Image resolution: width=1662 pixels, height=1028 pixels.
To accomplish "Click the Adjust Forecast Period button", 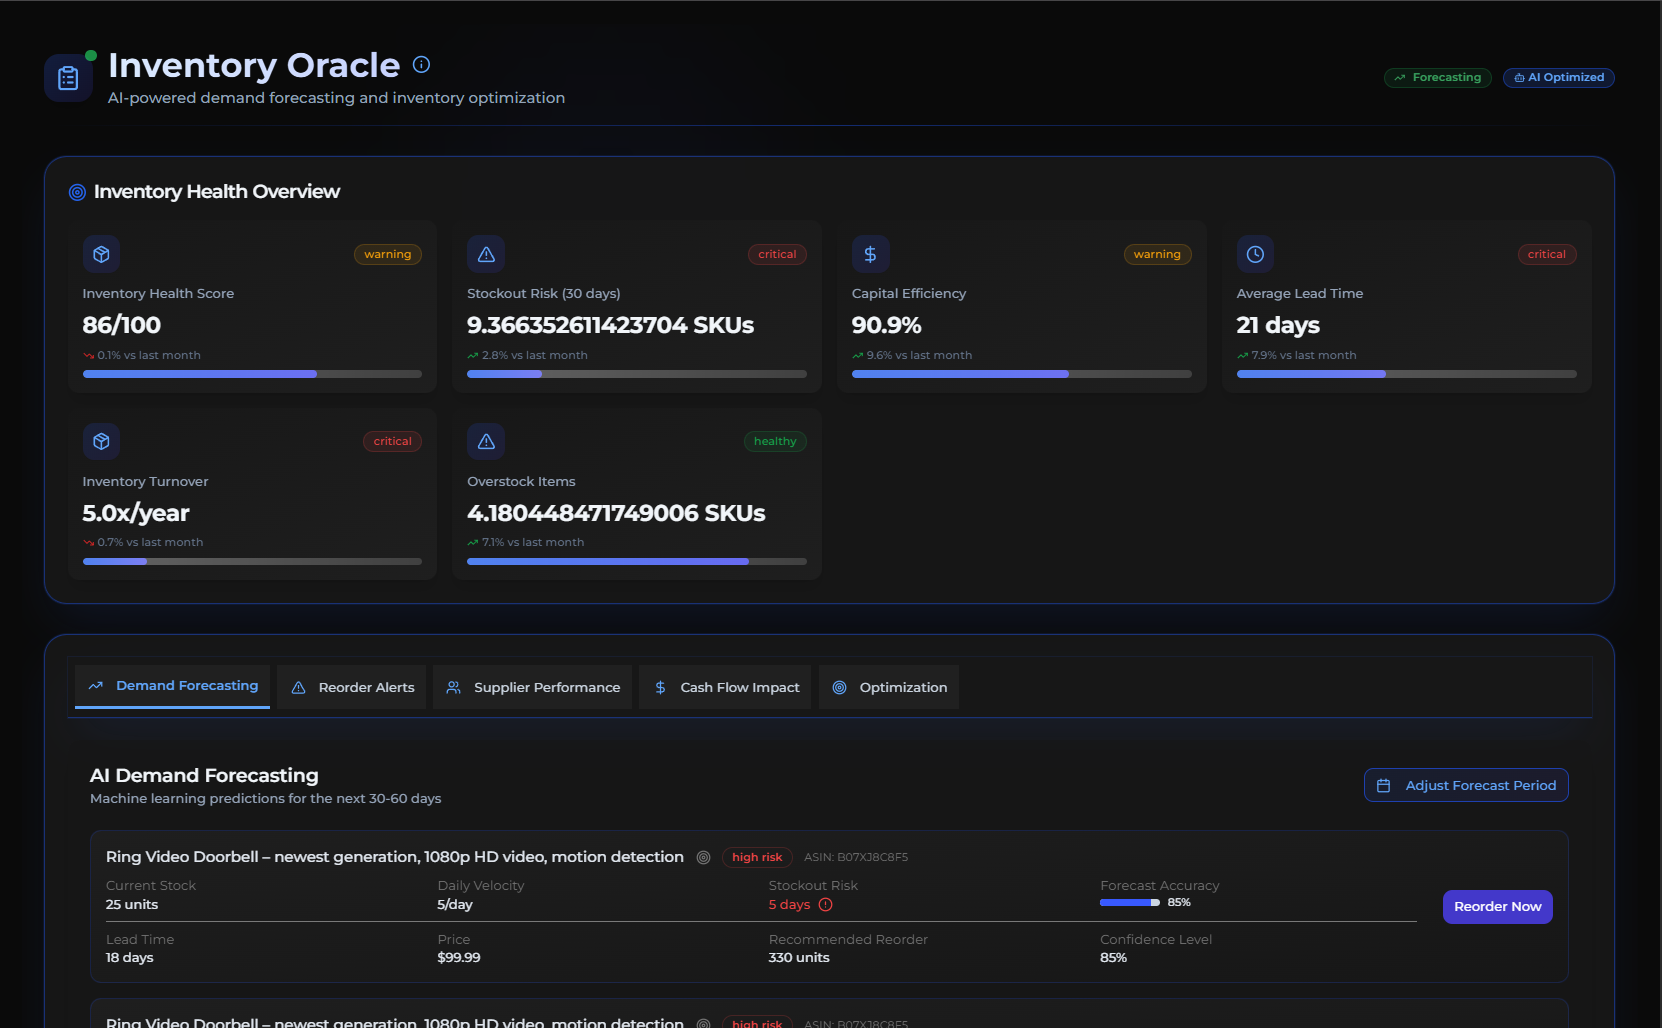I will (x=1466, y=785).
